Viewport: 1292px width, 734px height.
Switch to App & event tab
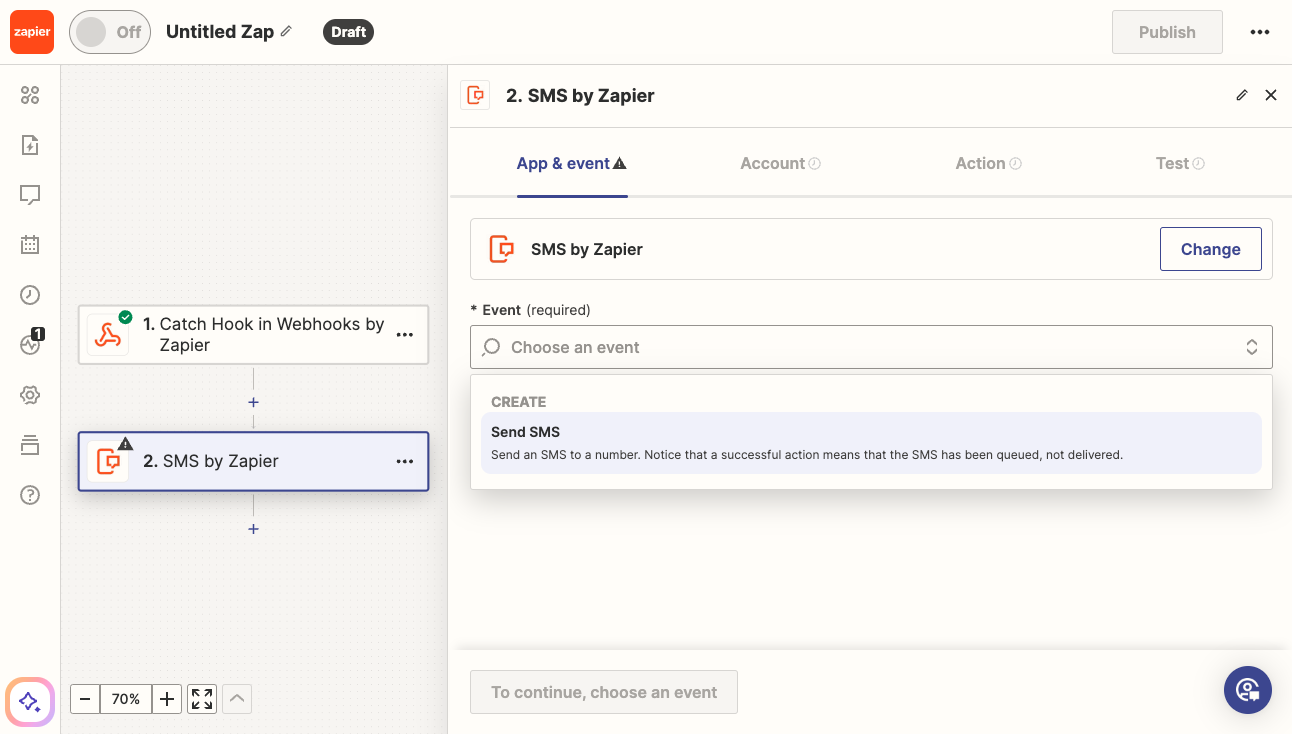point(572,164)
